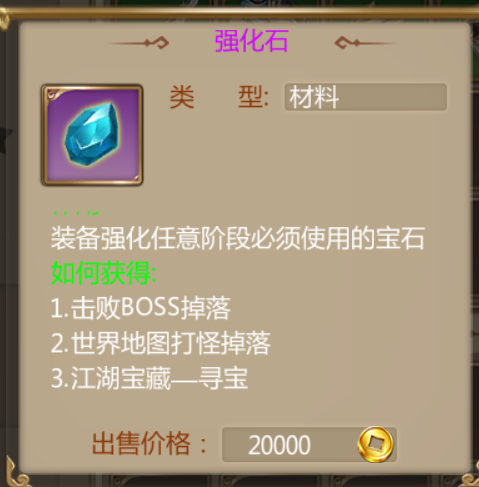Select the purple 强化石 title text

point(251,41)
